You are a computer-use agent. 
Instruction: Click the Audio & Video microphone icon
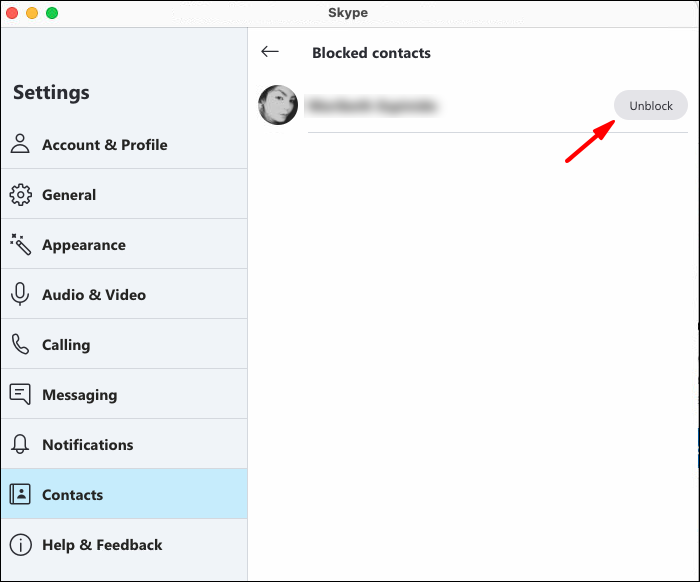20,294
